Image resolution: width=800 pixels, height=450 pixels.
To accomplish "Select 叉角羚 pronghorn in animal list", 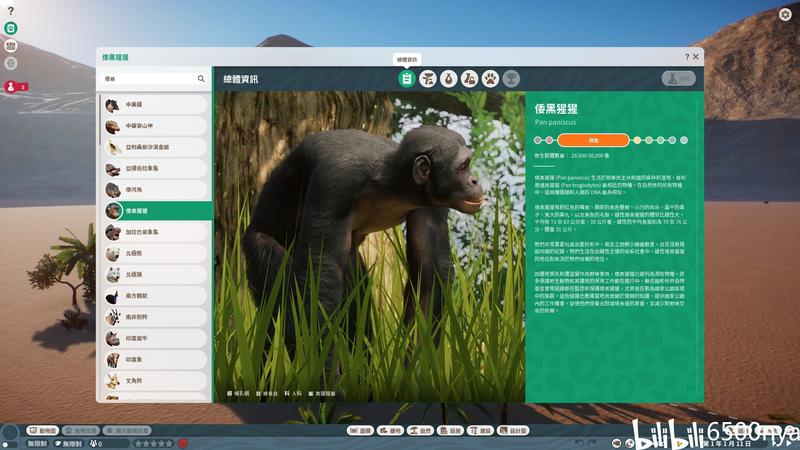I will point(156,381).
